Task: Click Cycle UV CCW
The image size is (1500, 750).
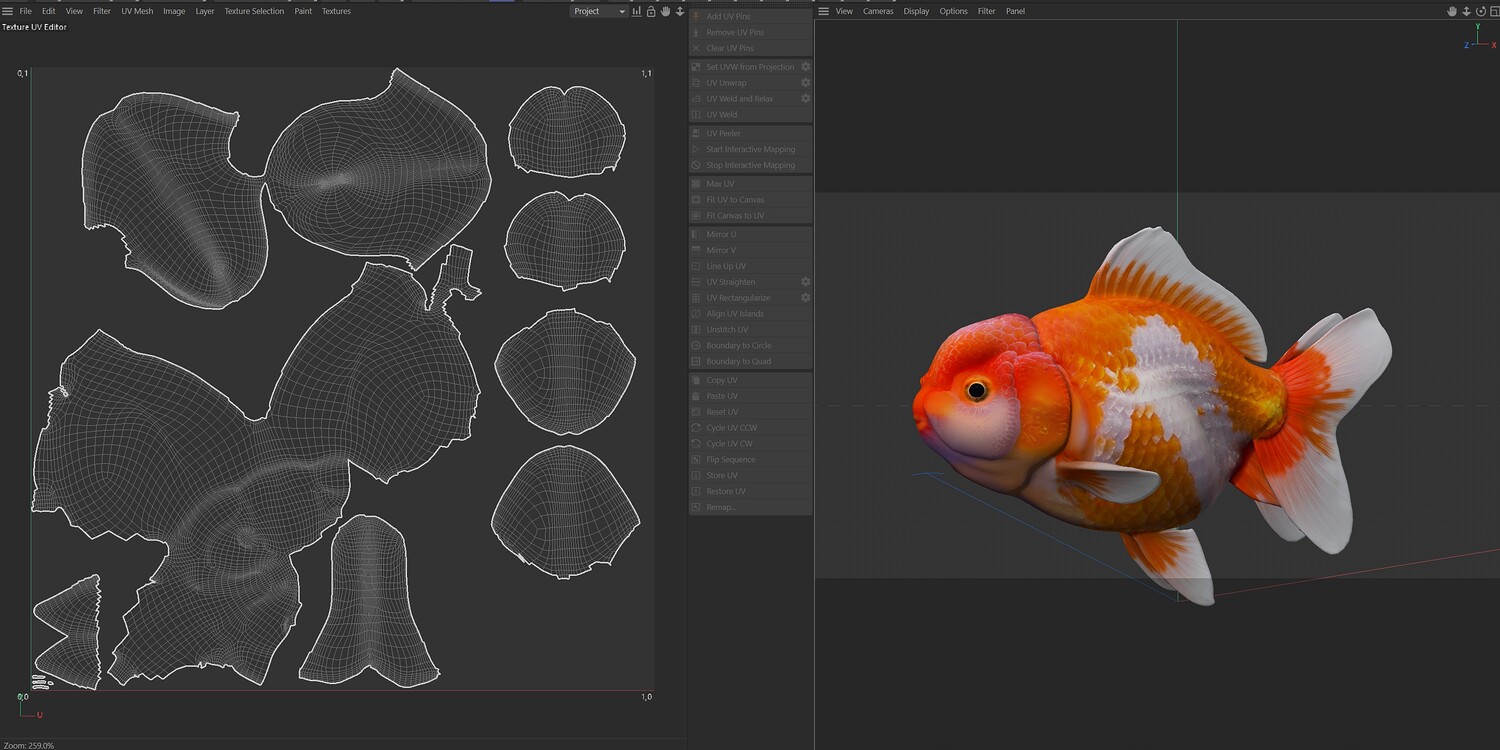Action: 751,428
